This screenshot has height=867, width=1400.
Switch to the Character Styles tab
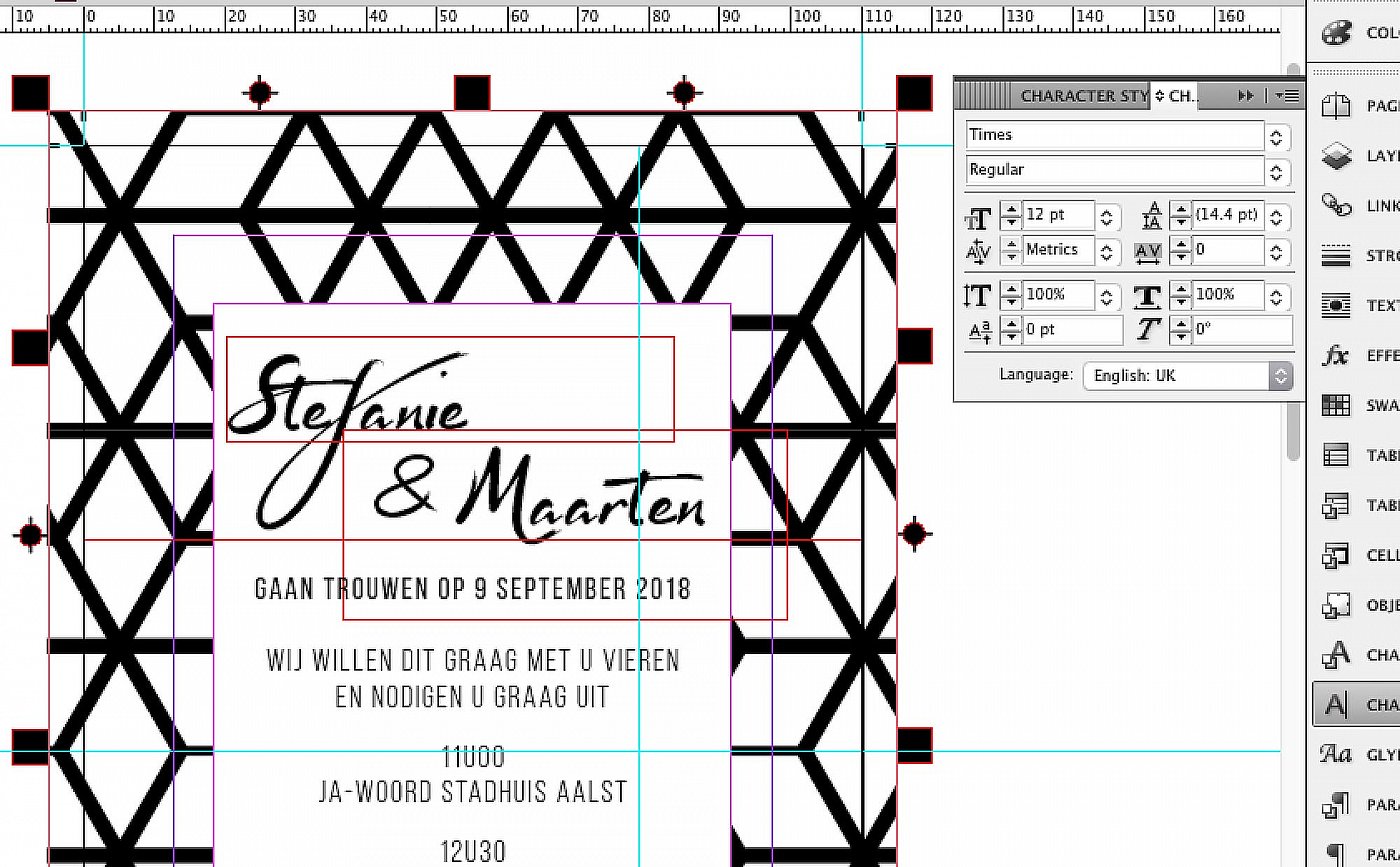[1083, 96]
